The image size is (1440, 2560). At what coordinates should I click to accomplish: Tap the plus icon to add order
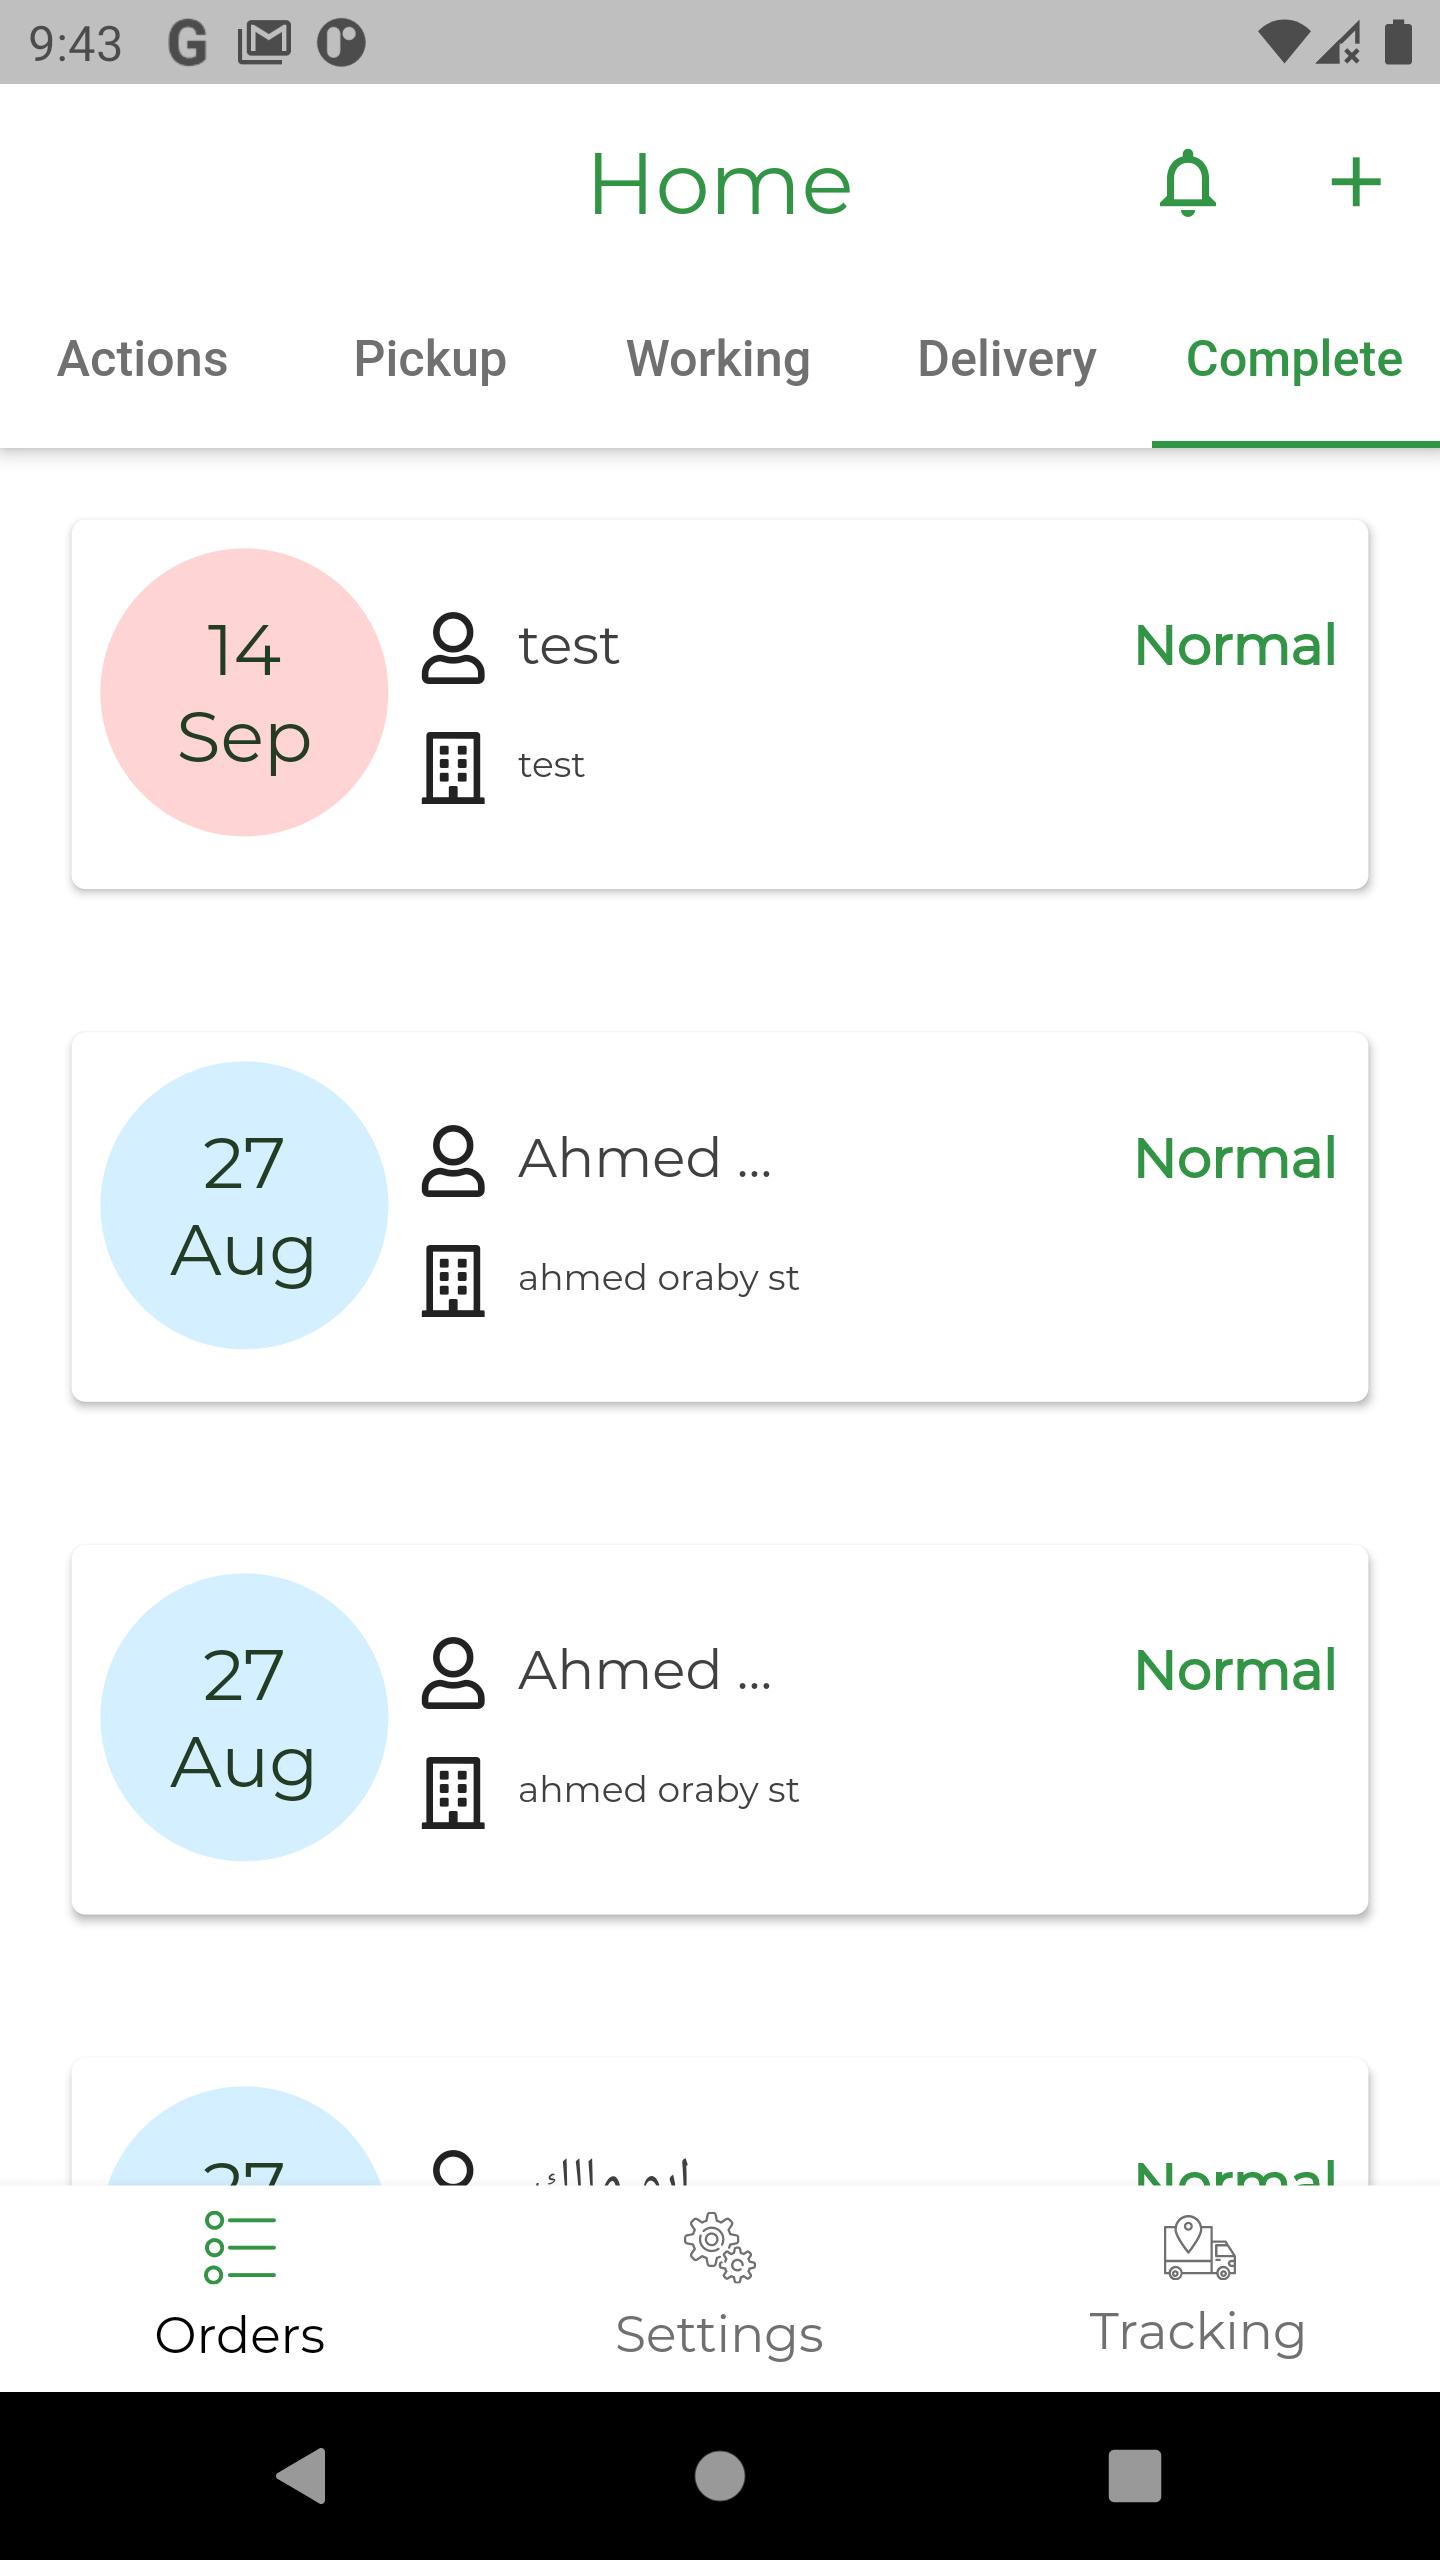pyautogui.click(x=1356, y=183)
